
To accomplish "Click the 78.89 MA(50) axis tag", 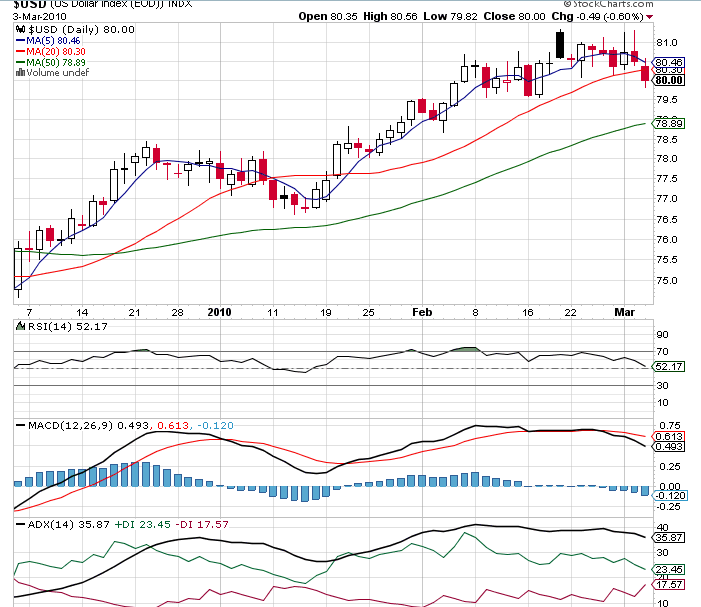I will click(668, 122).
